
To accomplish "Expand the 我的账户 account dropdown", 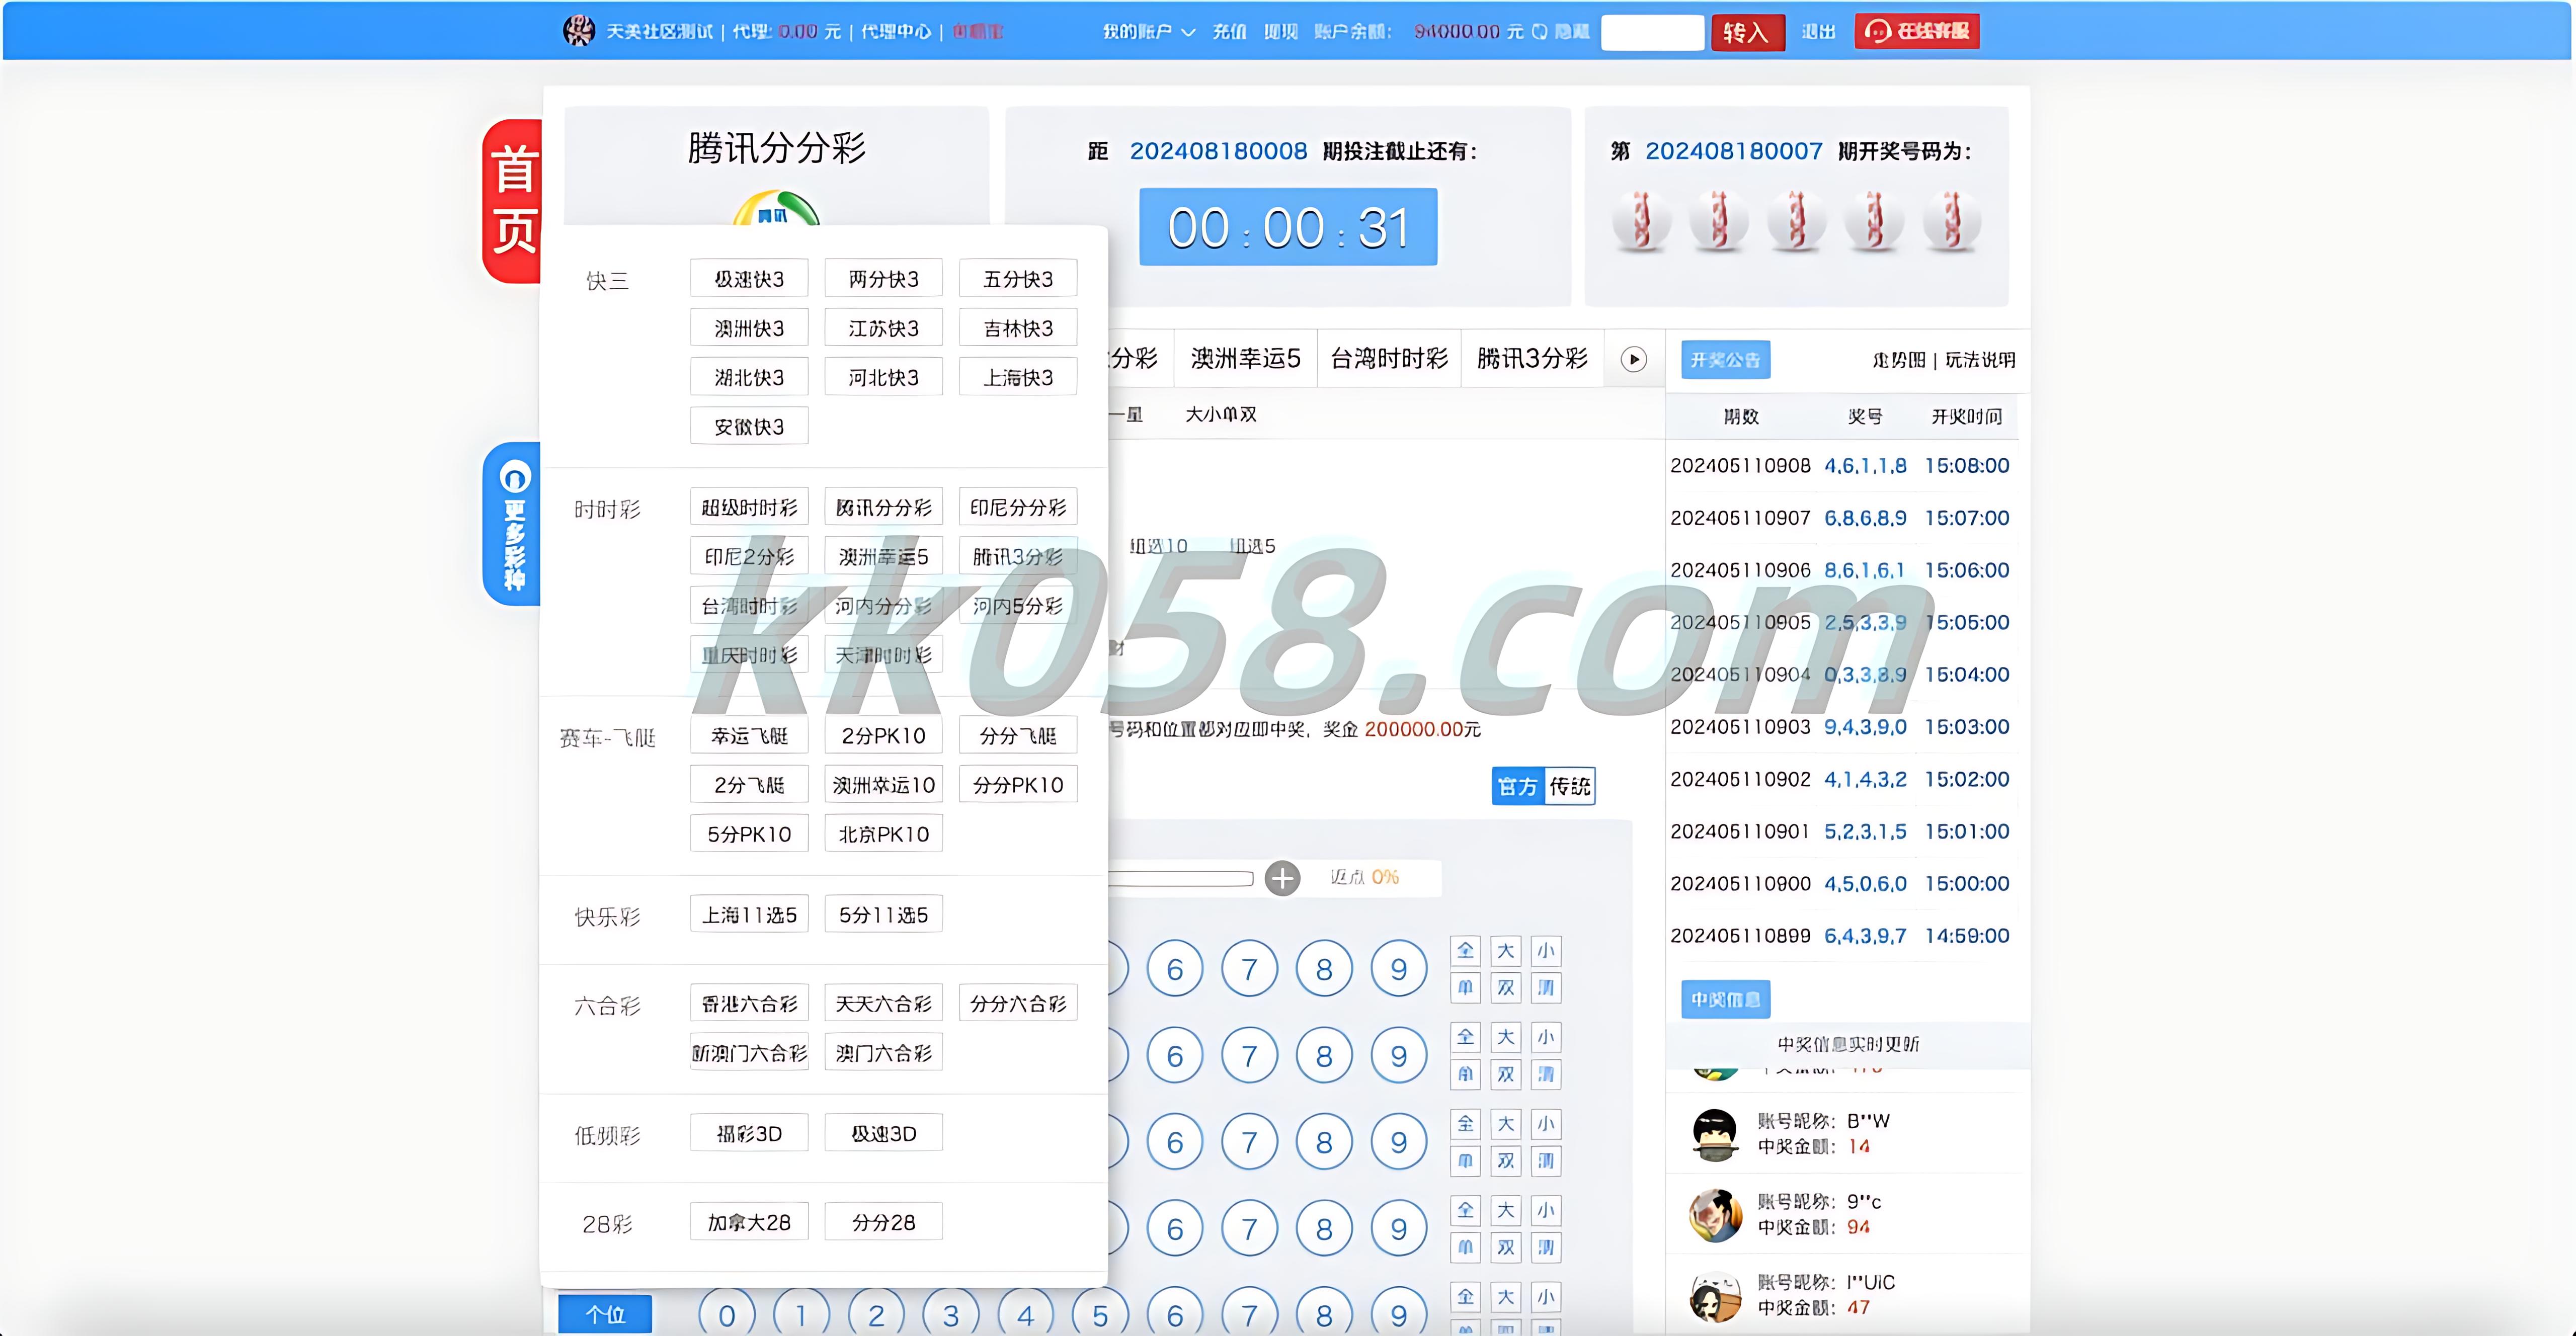I will click(x=1148, y=31).
